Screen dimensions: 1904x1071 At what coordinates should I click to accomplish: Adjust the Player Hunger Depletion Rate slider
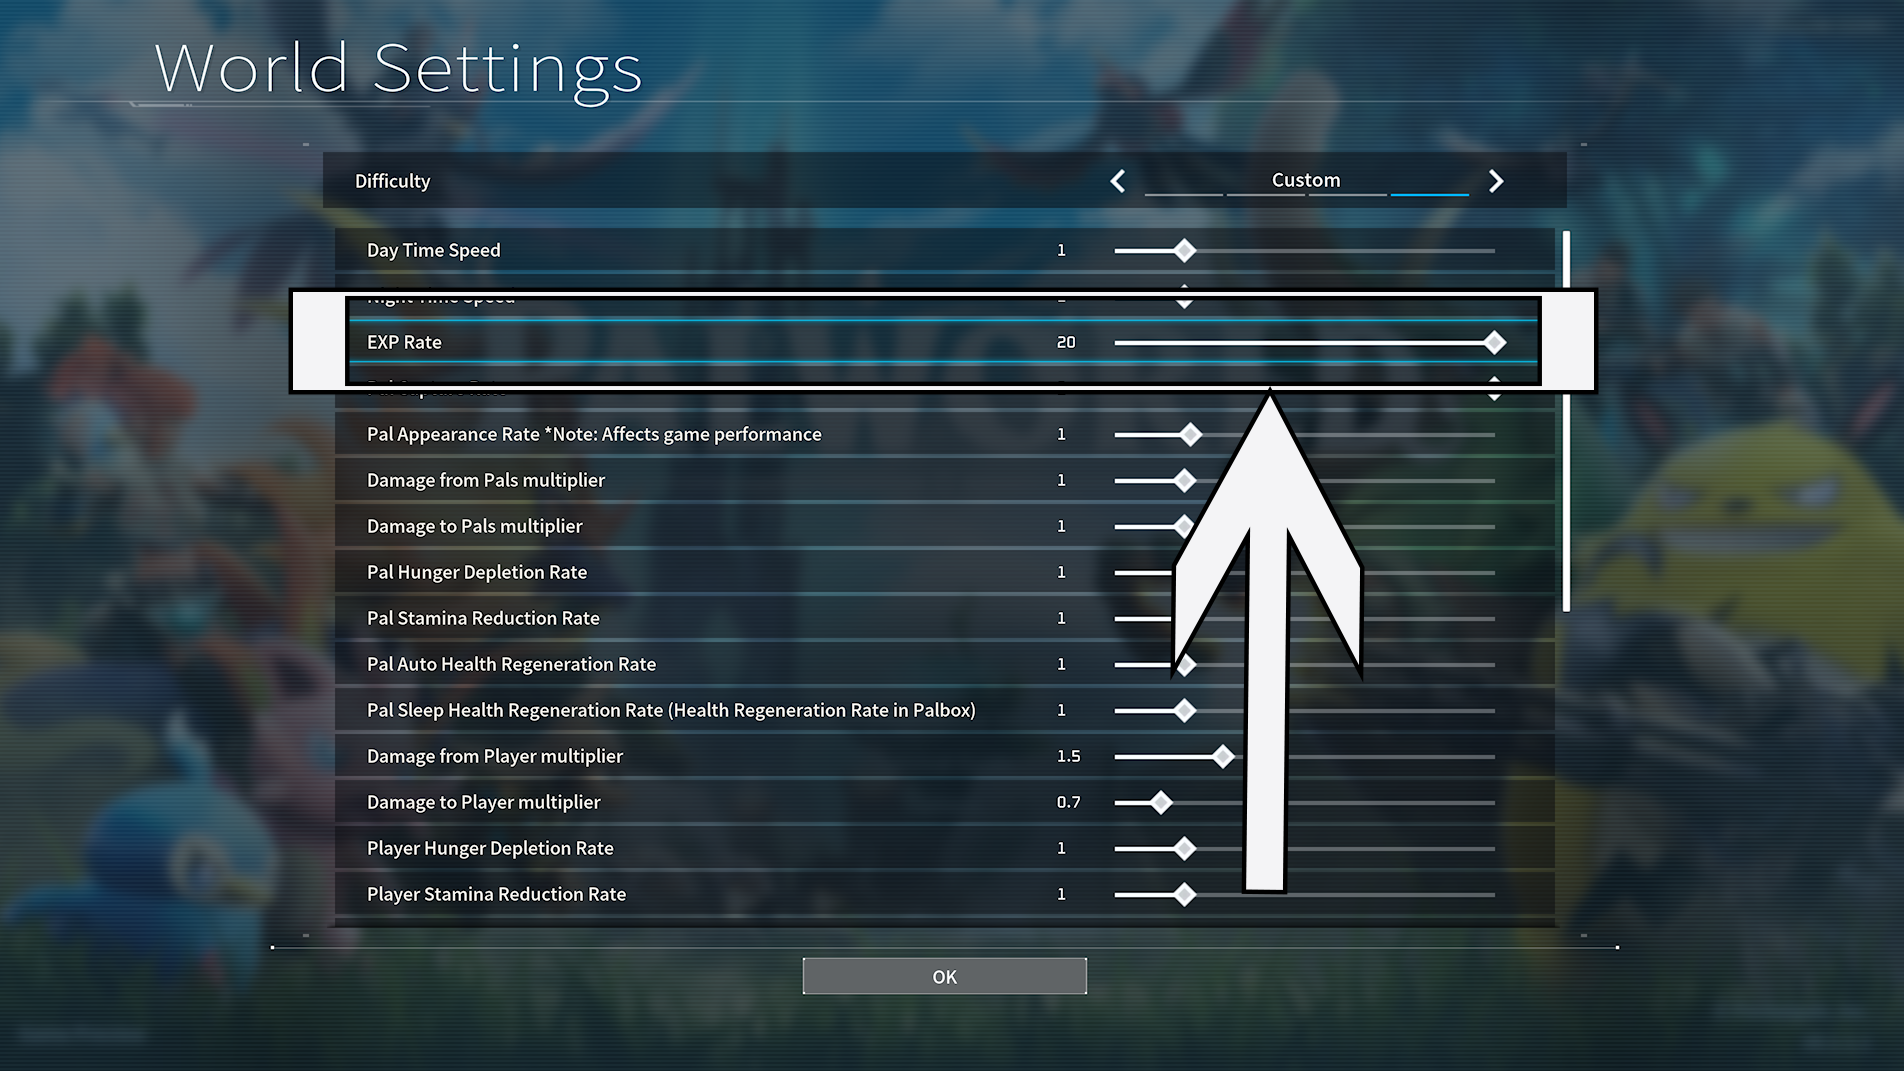click(1184, 848)
